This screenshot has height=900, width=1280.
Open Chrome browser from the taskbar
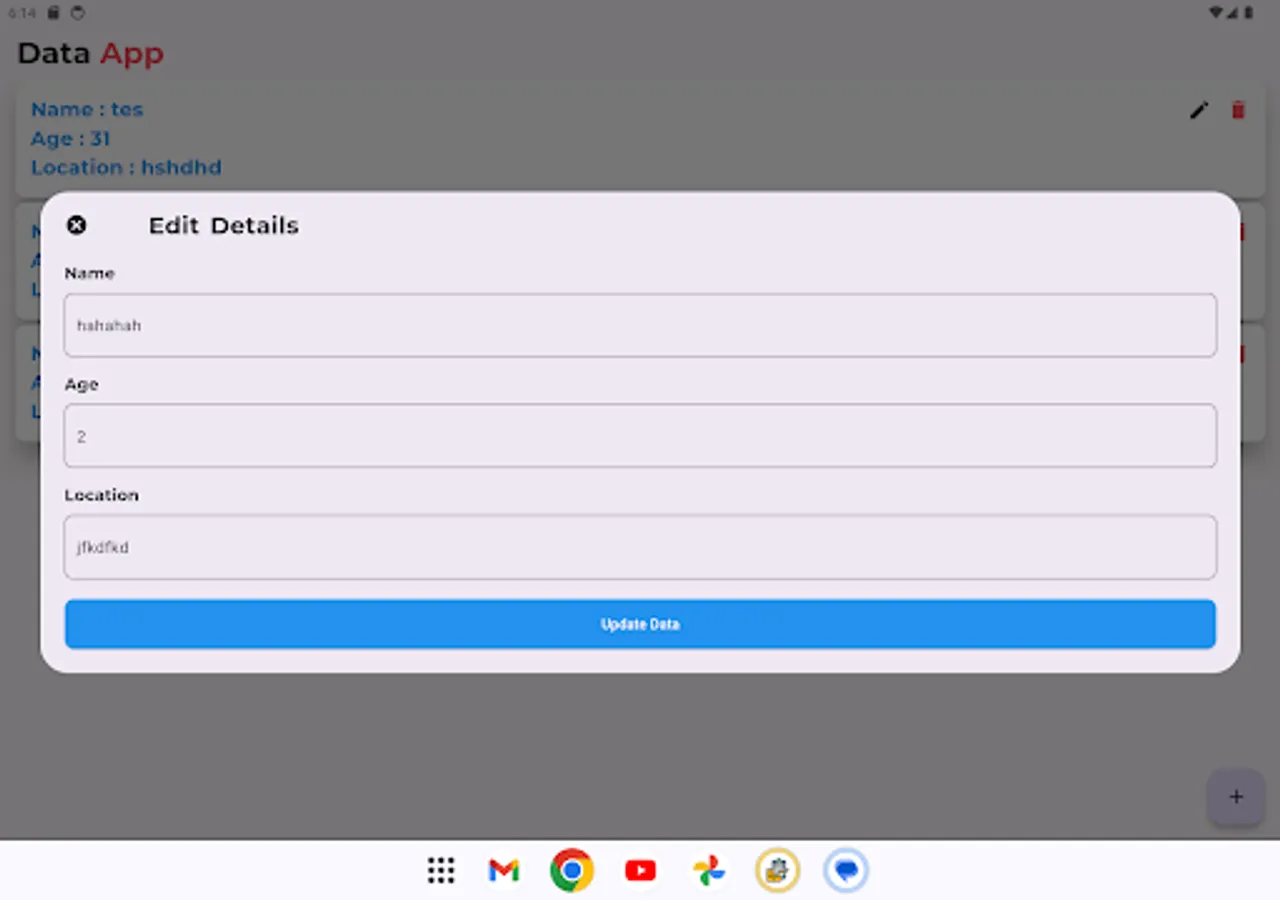(x=571, y=870)
